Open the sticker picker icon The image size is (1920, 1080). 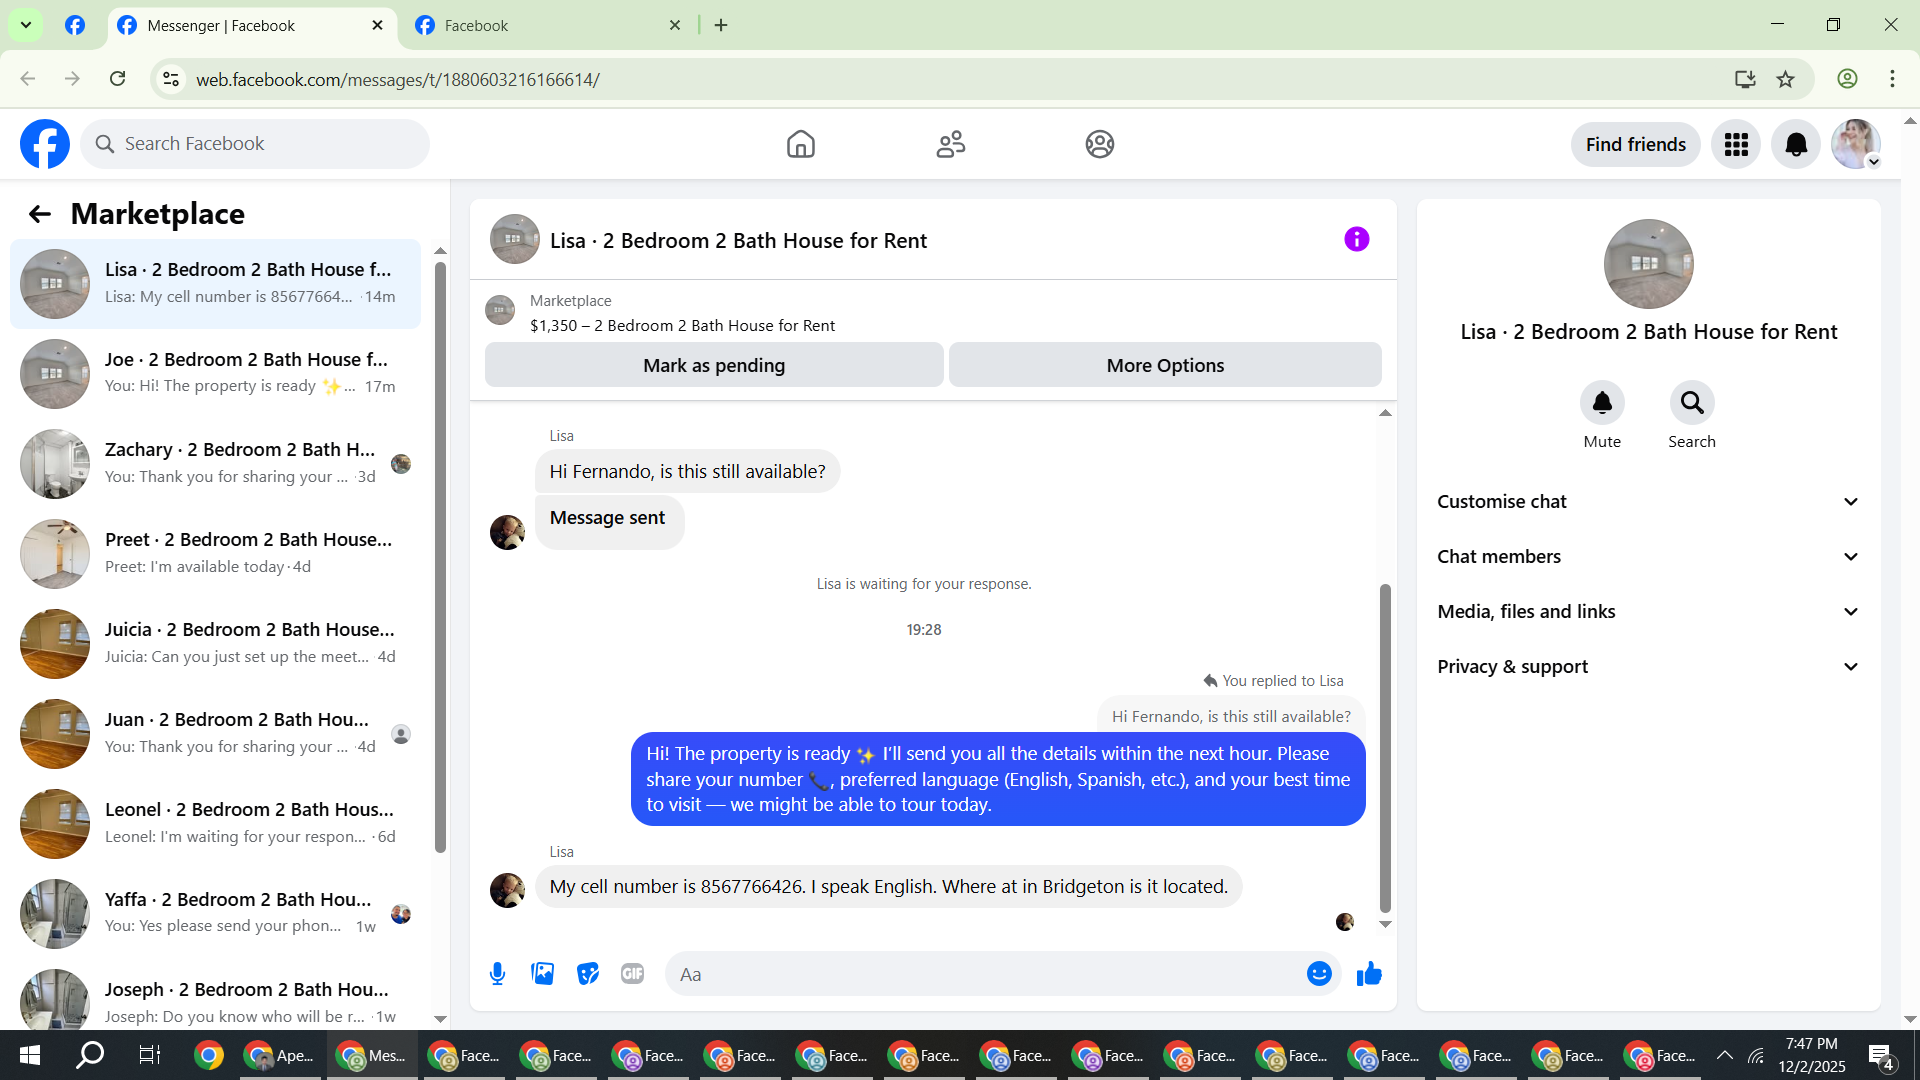[x=588, y=974]
